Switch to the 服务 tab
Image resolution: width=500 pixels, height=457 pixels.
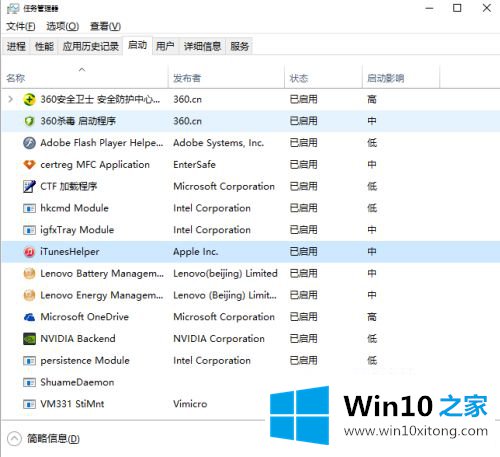click(239, 46)
